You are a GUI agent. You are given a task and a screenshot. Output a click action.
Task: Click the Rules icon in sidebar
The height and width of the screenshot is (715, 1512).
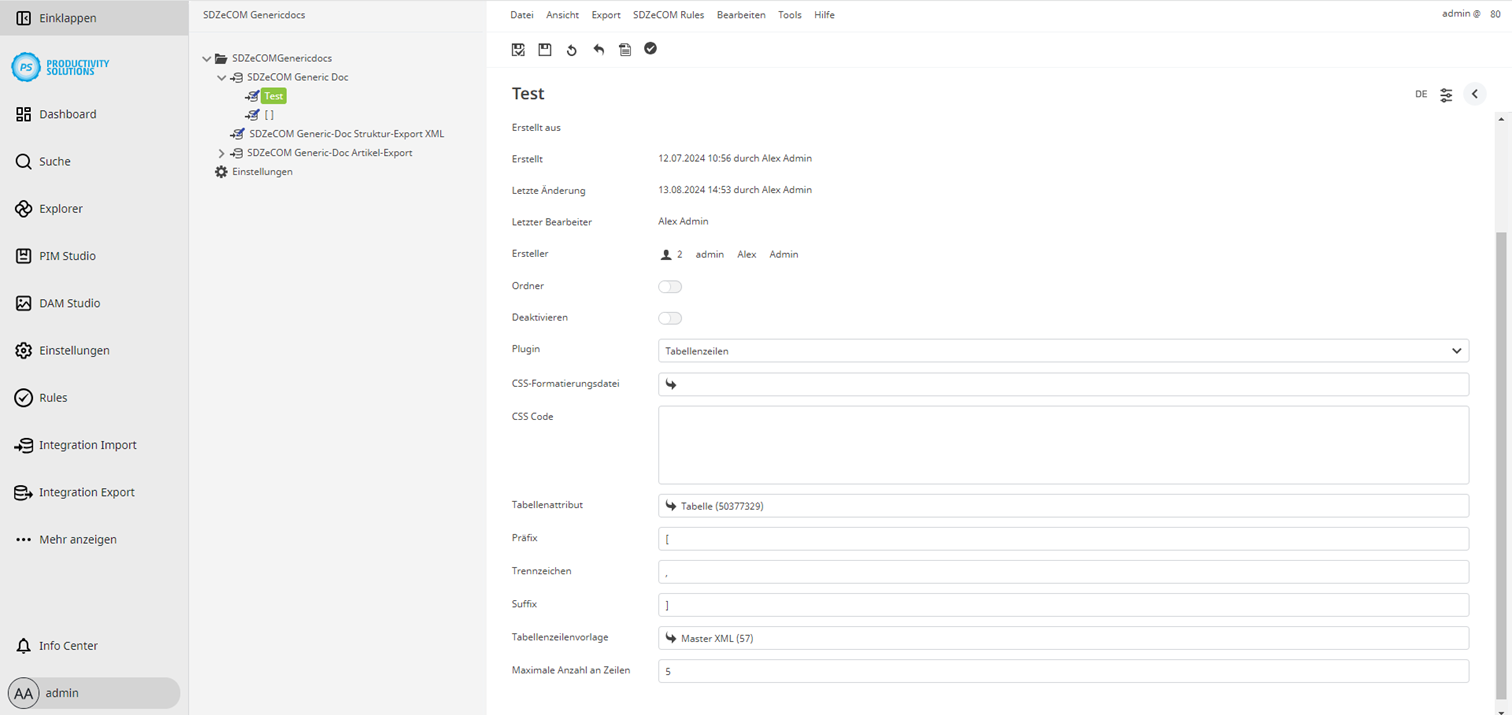[x=23, y=397]
